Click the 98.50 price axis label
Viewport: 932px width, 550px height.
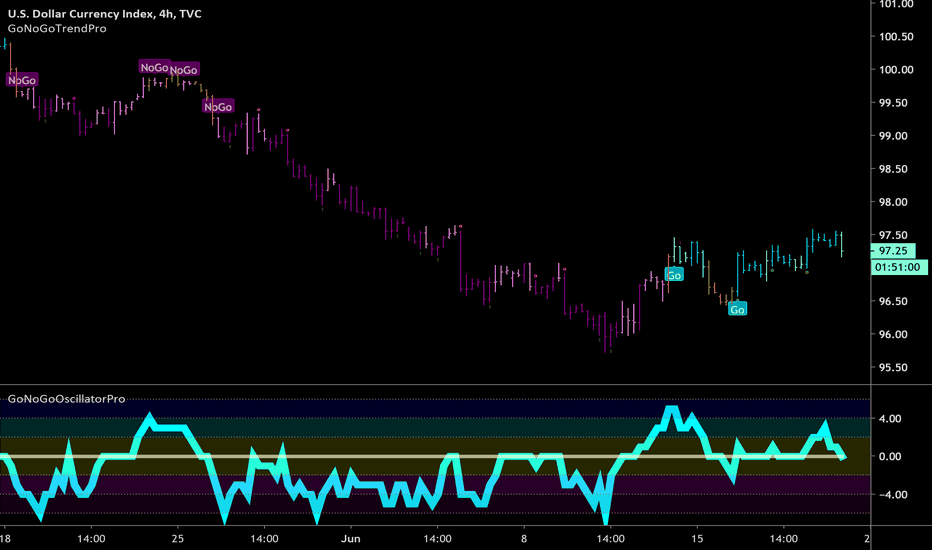tap(893, 169)
